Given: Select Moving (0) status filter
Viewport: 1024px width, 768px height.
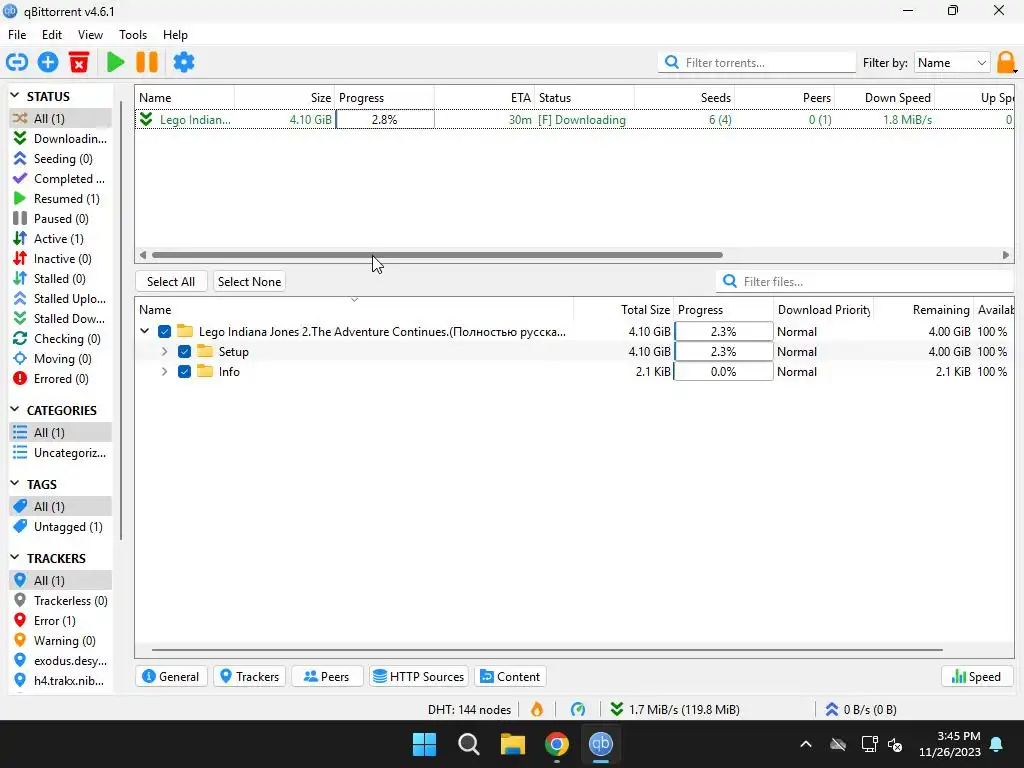Looking at the screenshot, I should pyautogui.click(x=60, y=359).
